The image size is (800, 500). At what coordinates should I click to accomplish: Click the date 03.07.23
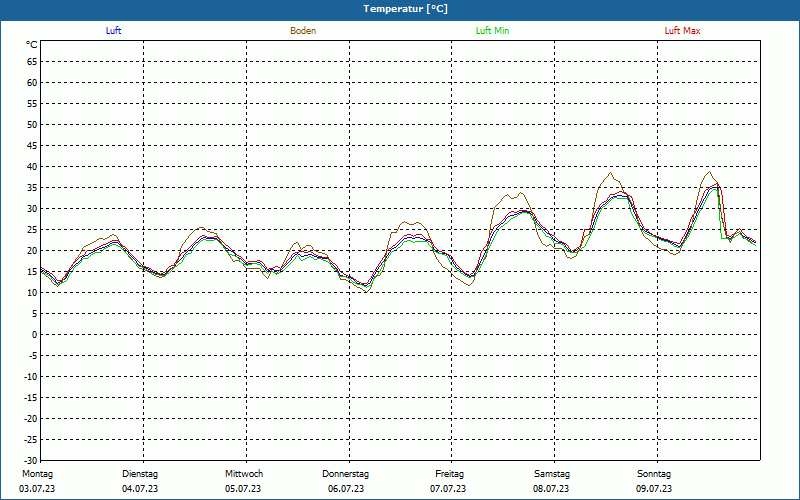point(37,489)
